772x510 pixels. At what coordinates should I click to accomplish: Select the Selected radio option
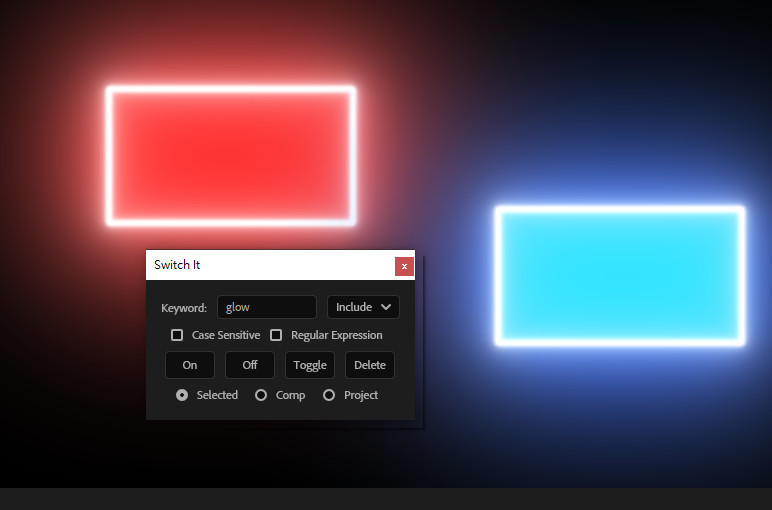pos(182,395)
